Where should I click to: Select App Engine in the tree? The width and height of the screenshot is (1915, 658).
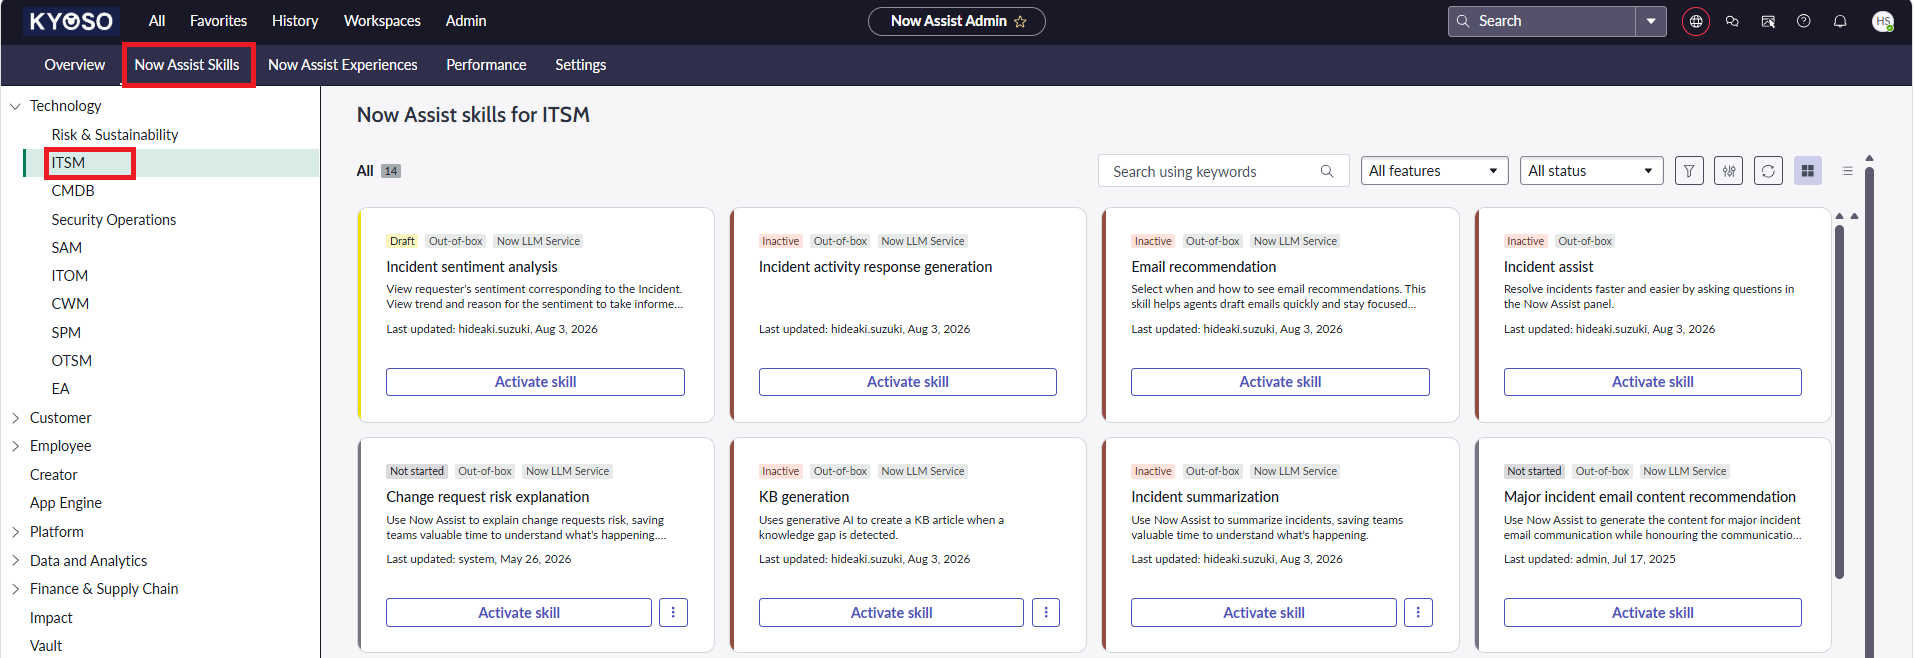point(66,503)
